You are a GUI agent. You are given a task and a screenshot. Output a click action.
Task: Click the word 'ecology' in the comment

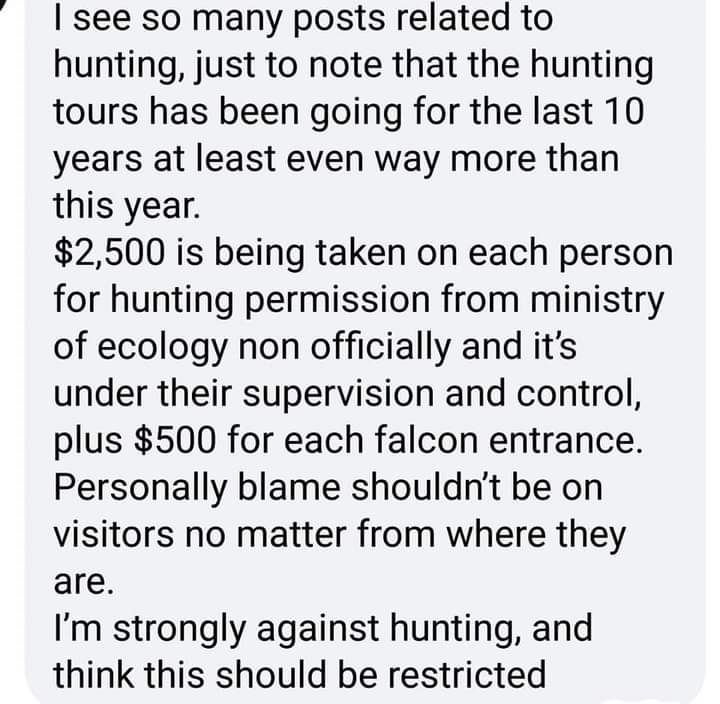pyautogui.click(x=163, y=349)
